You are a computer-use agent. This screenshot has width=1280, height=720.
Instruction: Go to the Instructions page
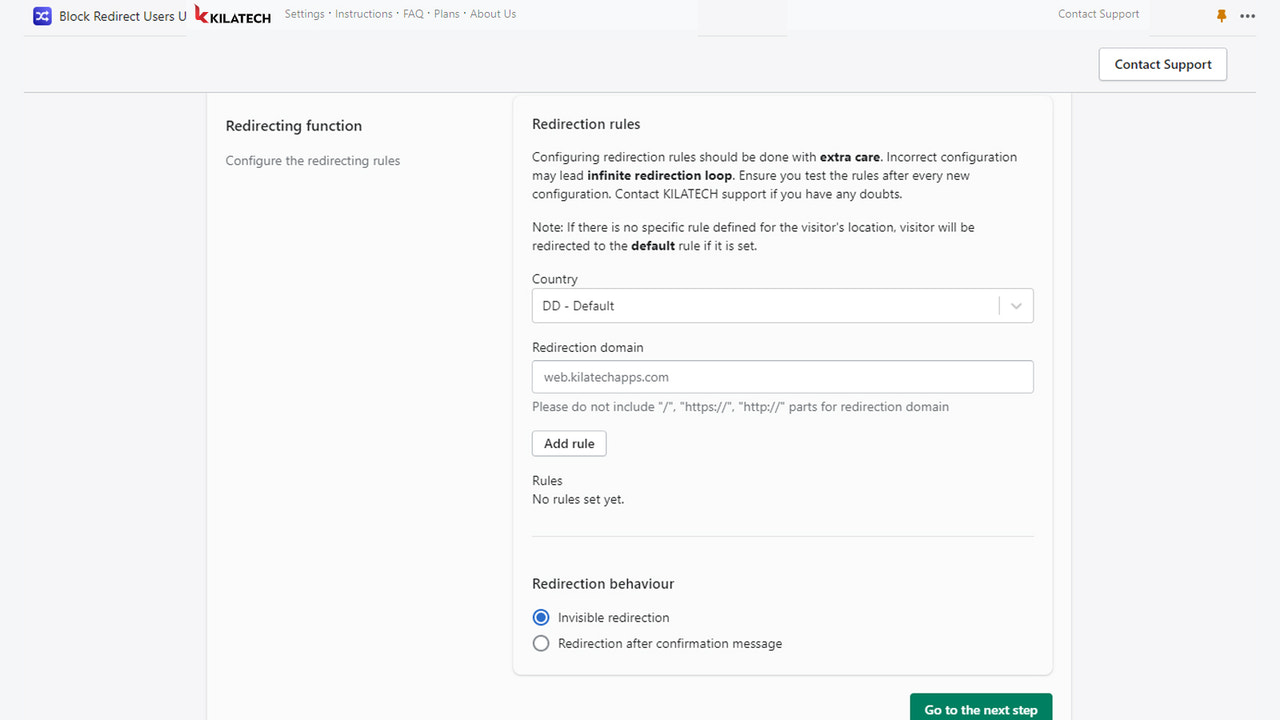[364, 14]
